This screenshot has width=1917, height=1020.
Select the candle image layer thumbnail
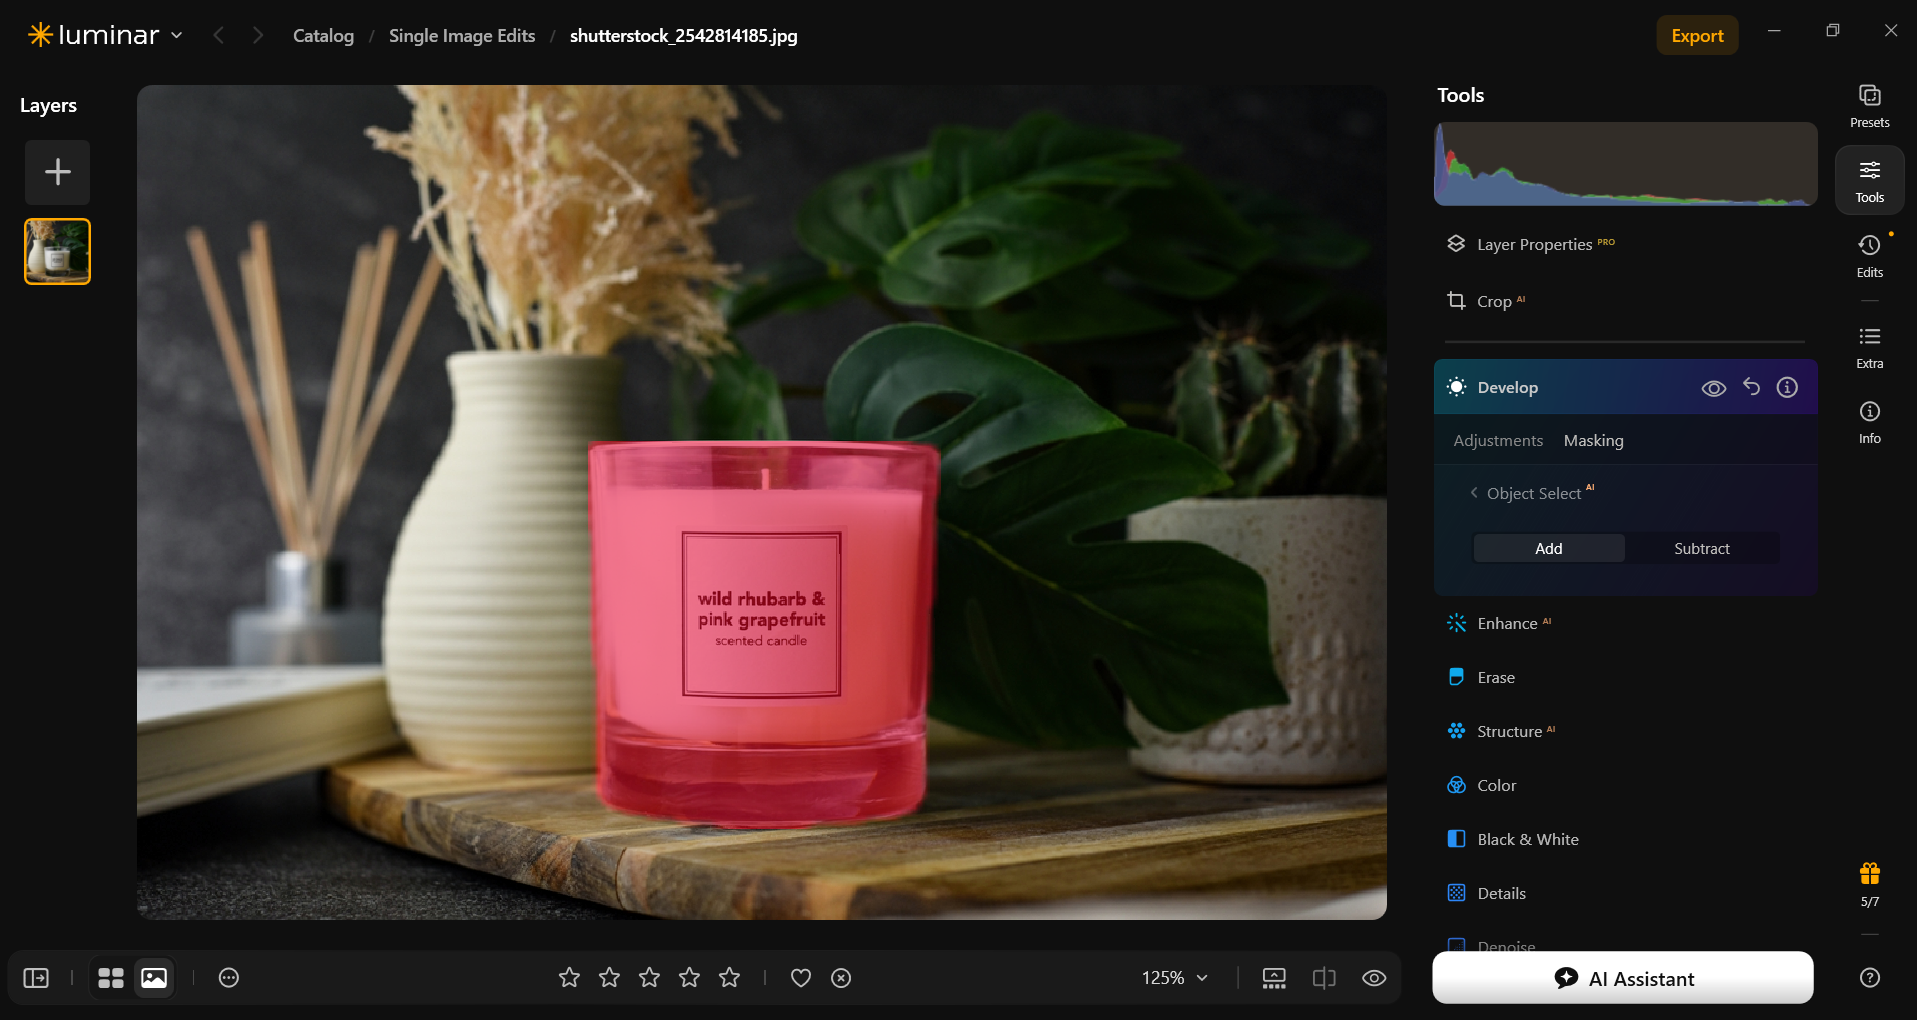pos(57,251)
